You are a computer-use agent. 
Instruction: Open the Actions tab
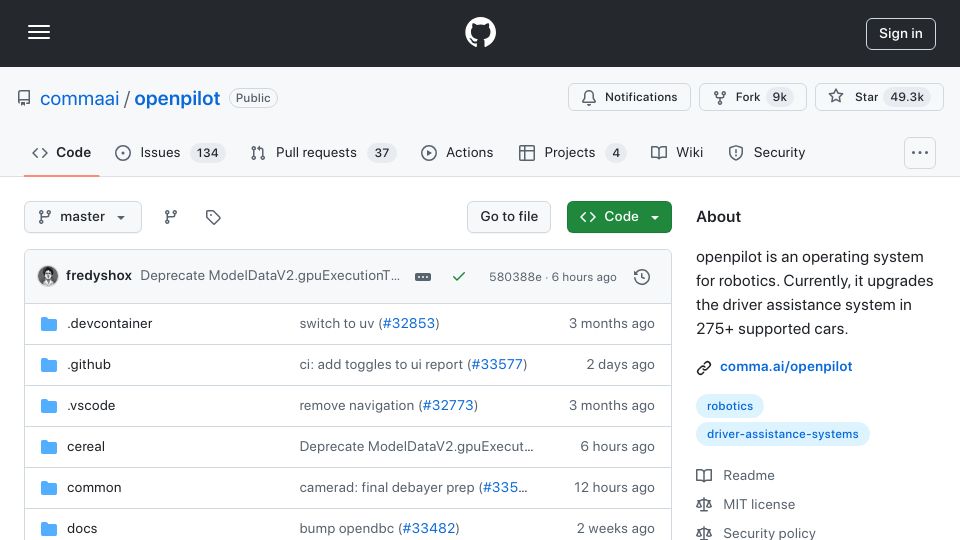(457, 152)
